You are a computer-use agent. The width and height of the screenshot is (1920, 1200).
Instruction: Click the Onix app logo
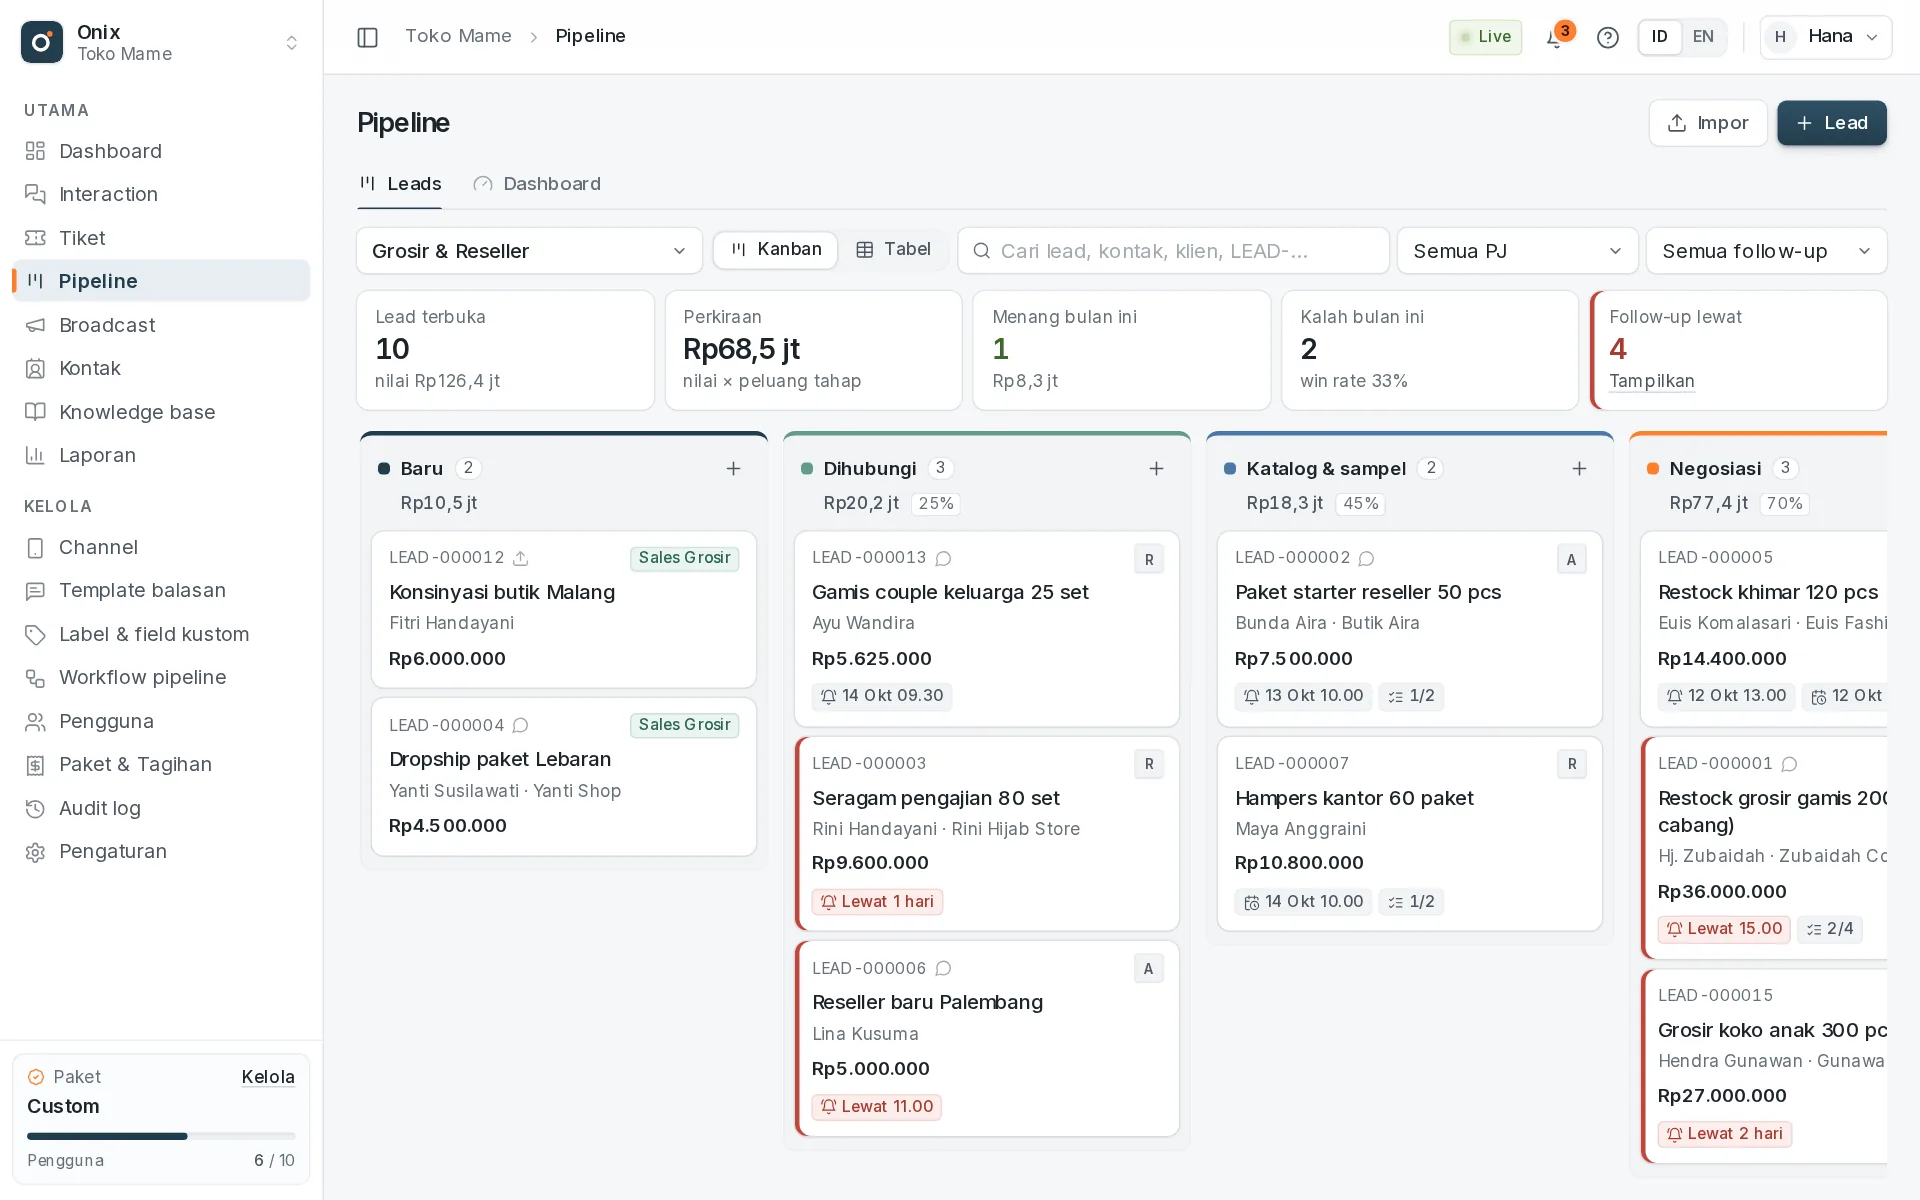point(42,42)
